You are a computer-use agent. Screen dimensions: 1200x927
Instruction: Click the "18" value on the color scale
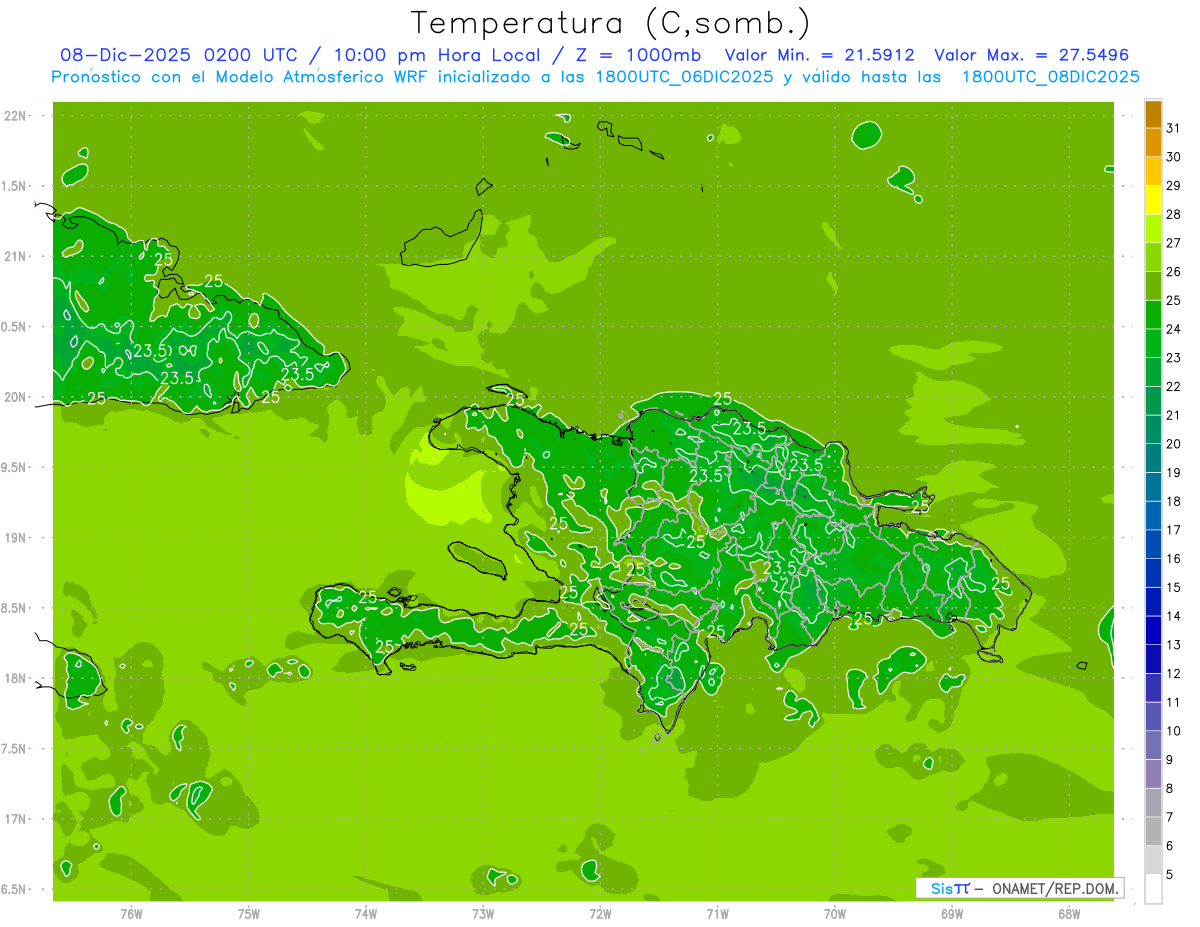point(1173,501)
